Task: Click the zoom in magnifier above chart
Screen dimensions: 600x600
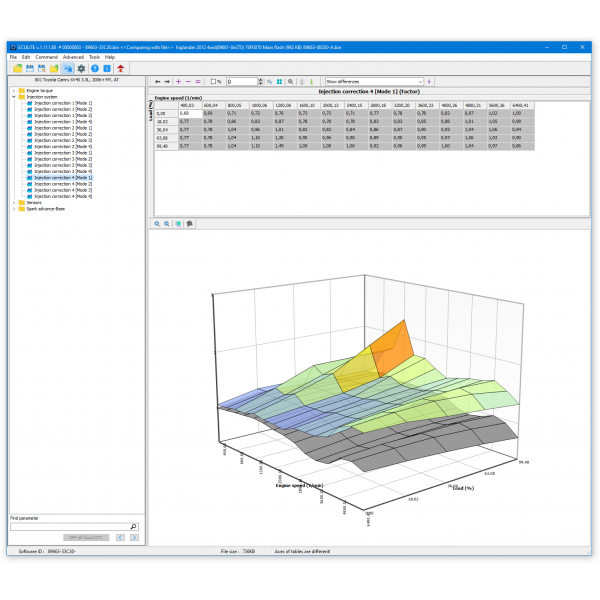Action: point(157,224)
